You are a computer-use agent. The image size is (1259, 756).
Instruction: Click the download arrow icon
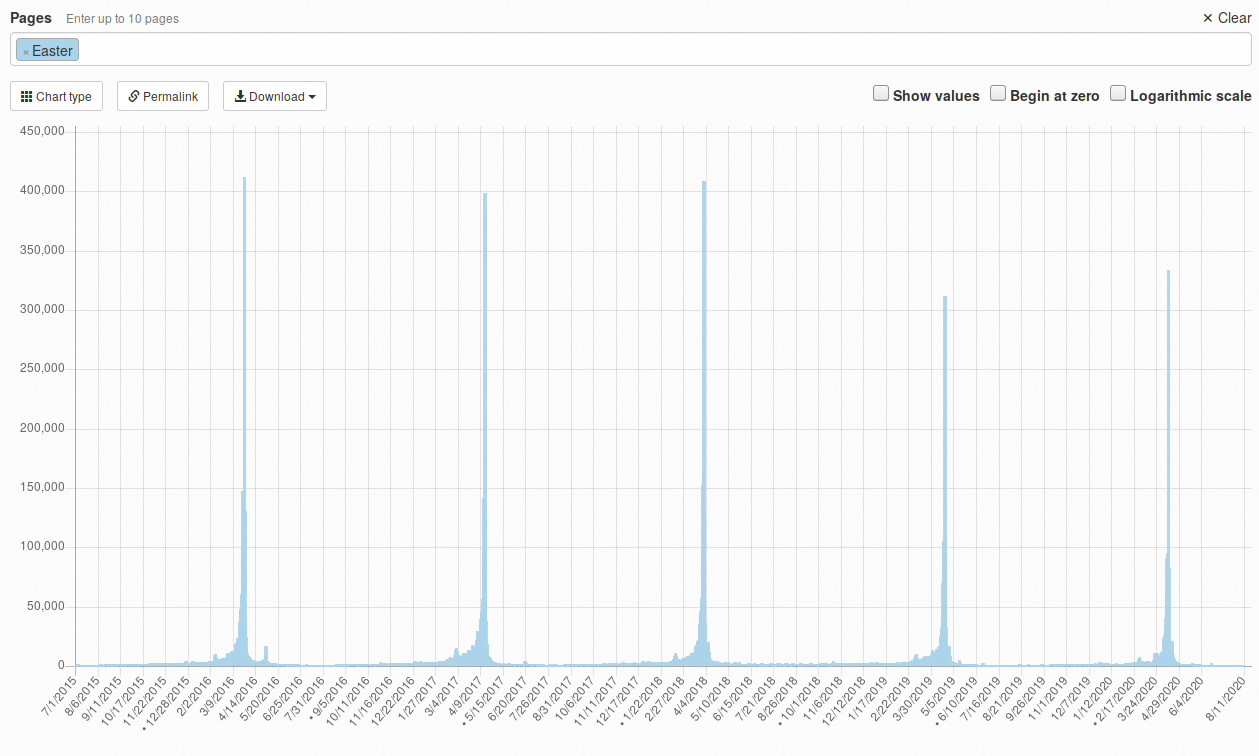click(x=240, y=96)
